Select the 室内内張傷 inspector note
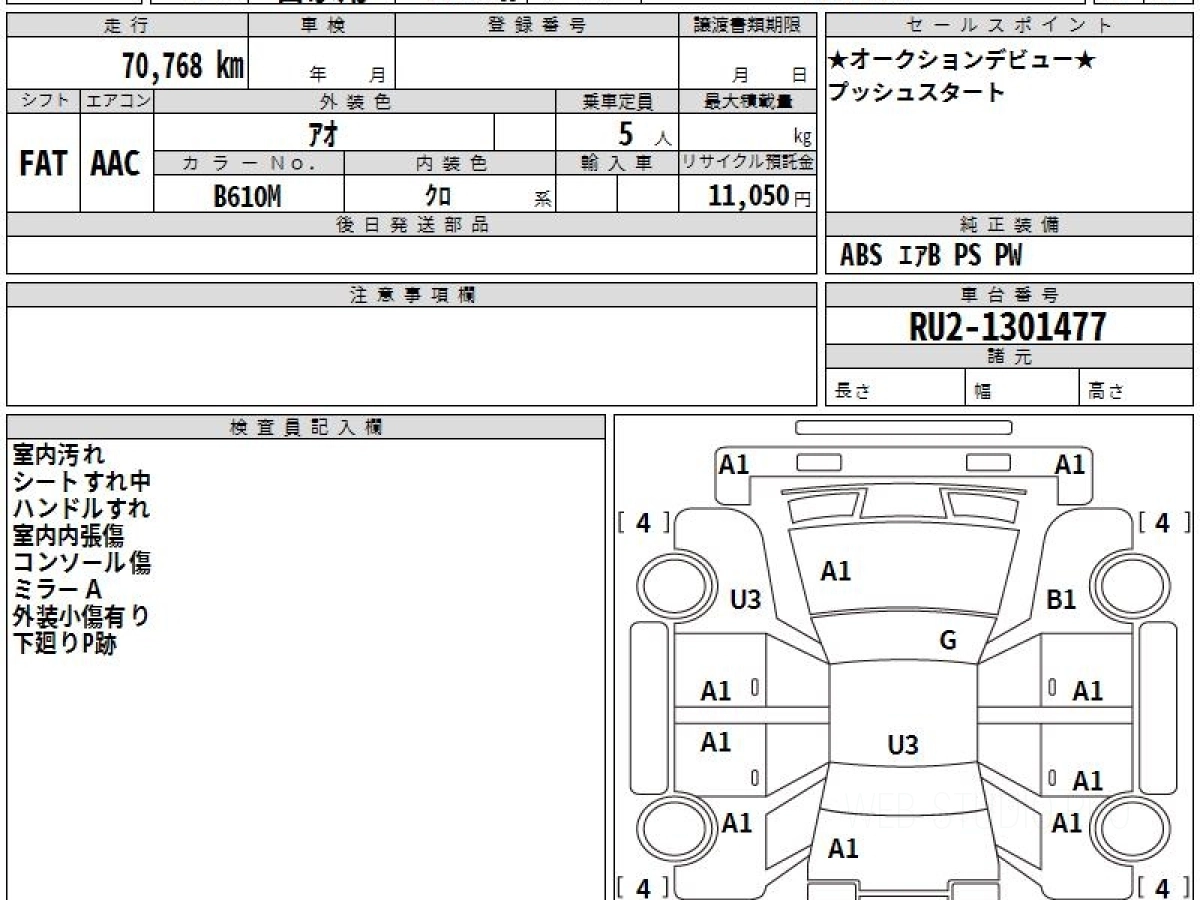 click(68, 536)
